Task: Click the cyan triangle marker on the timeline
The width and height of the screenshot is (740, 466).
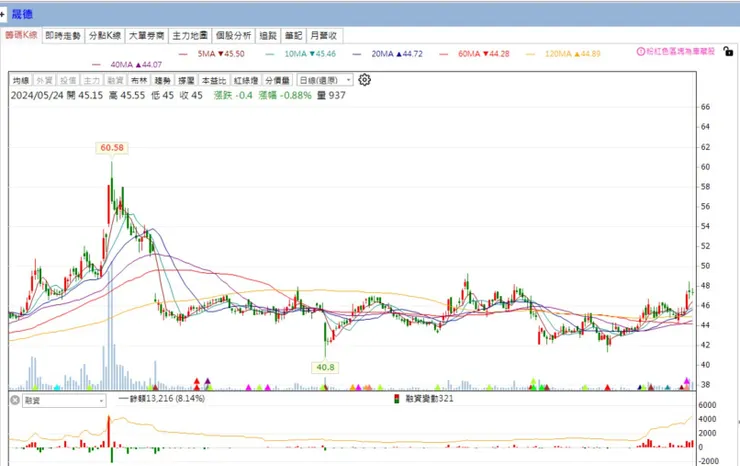Action: (x=57, y=388)
